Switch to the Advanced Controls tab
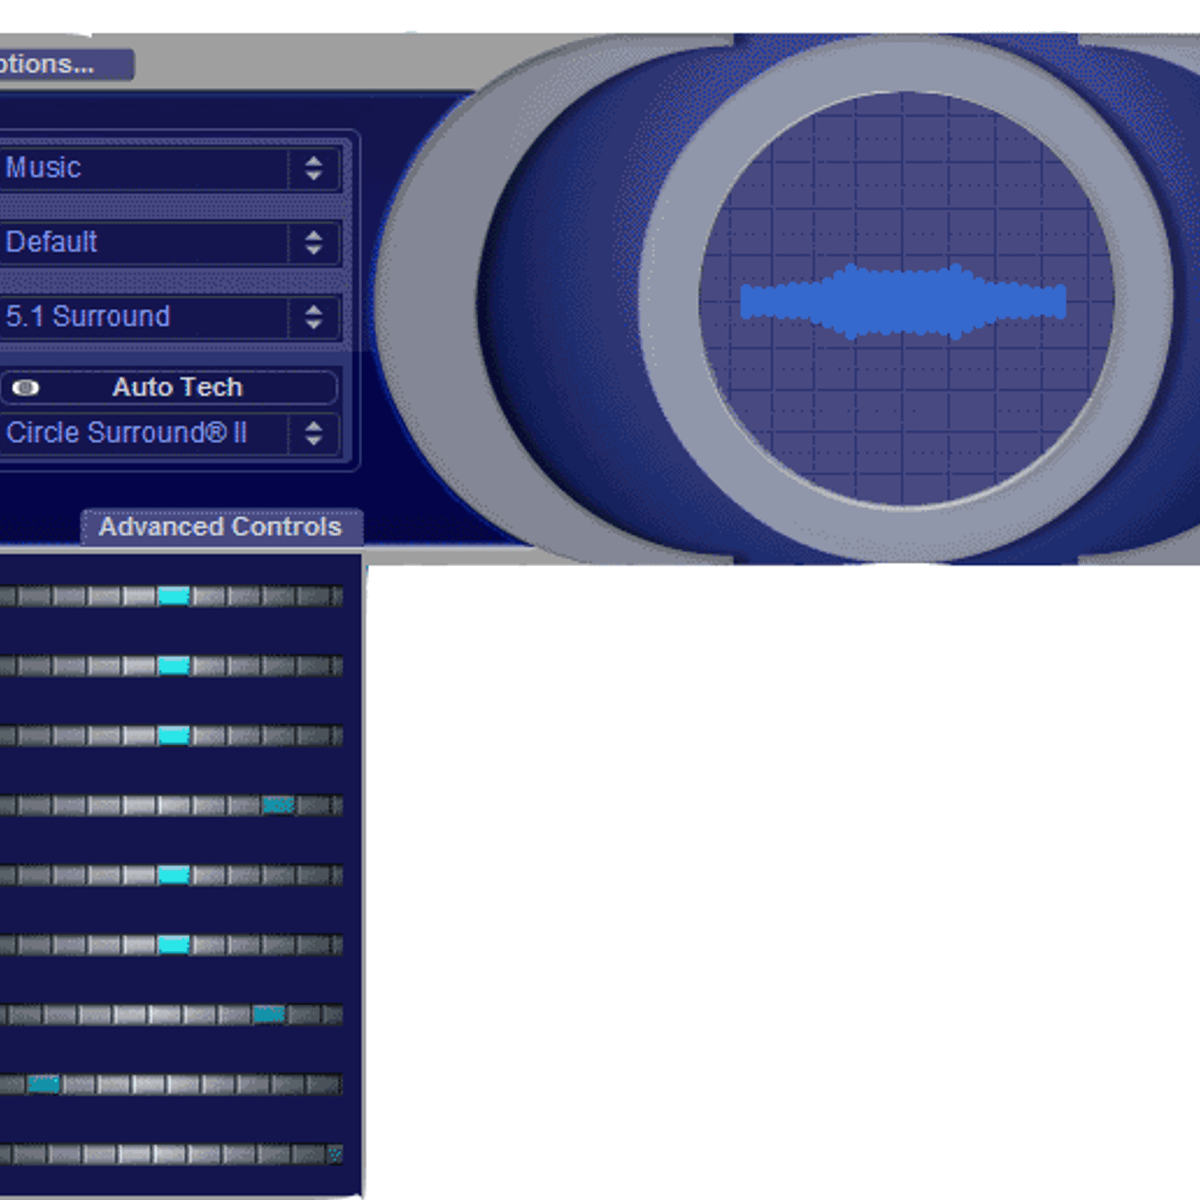Image resolution: width=1200 pixels, height=1200 pixels. pos(220,527)
